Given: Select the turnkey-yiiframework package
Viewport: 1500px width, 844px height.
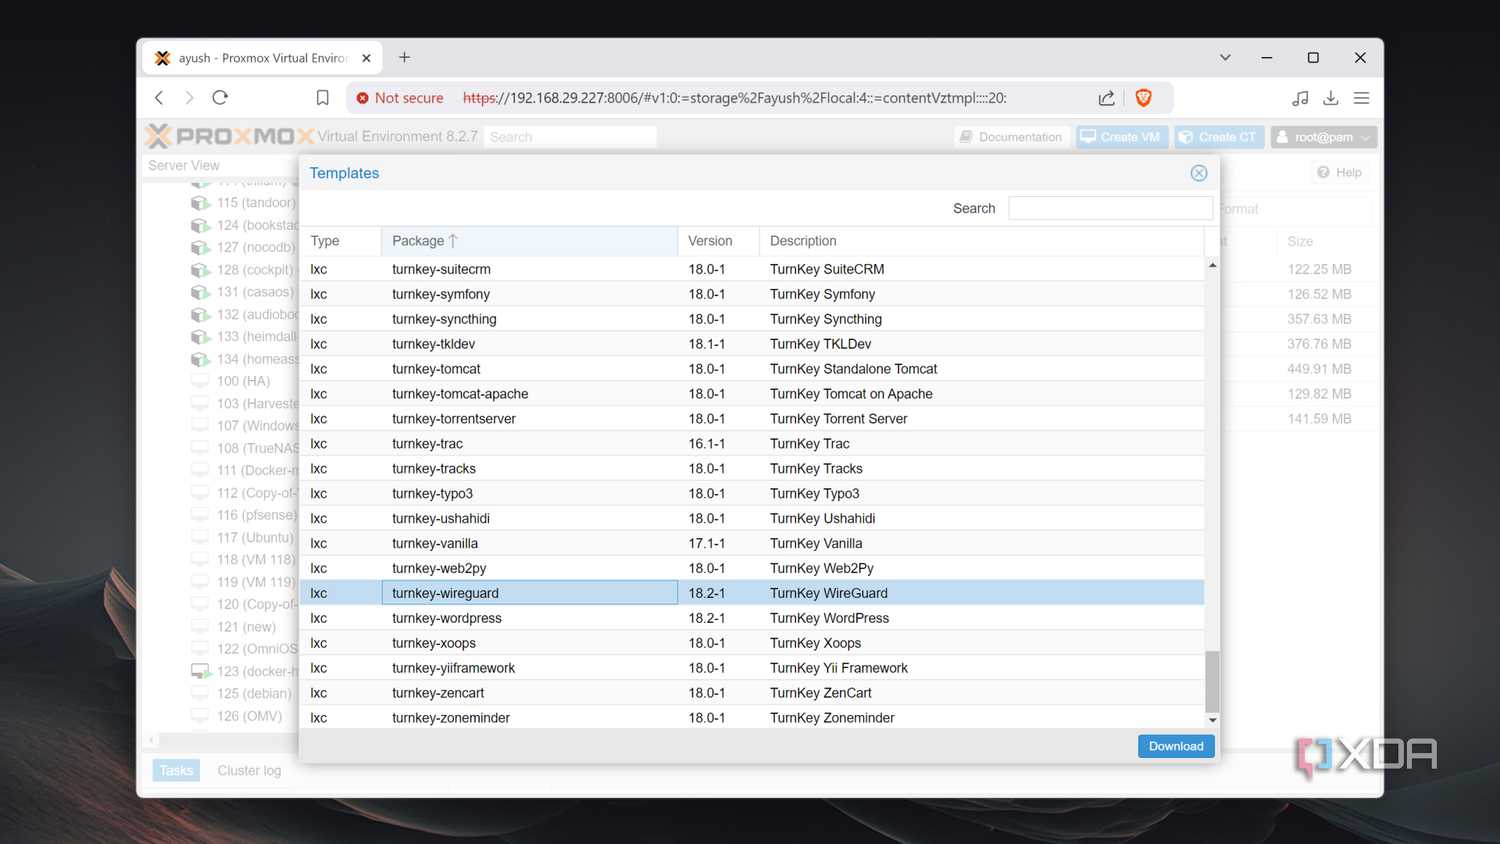Looking at the screenshot, I should (x=453, y=668).
